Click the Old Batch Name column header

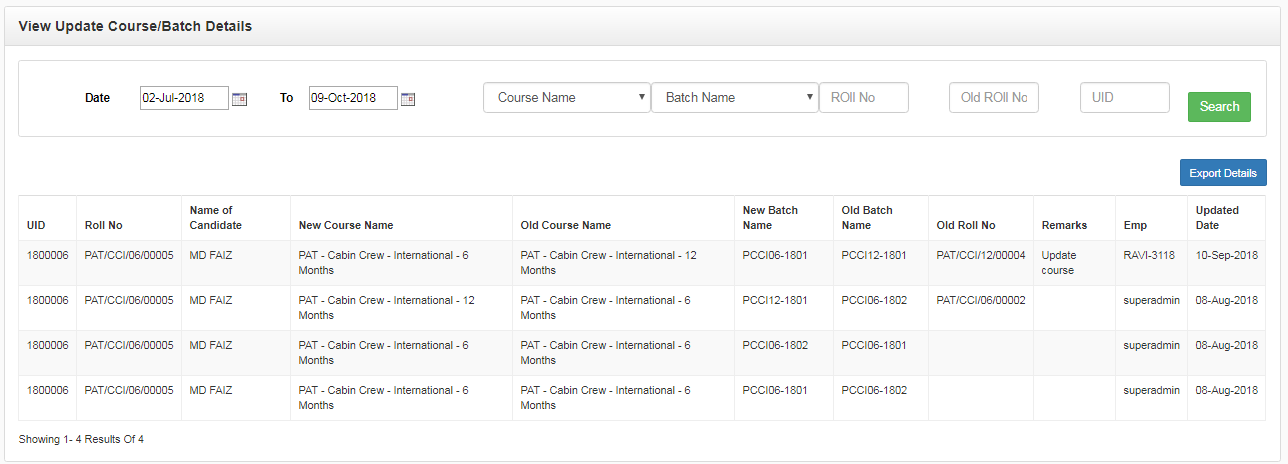[867, 218]
